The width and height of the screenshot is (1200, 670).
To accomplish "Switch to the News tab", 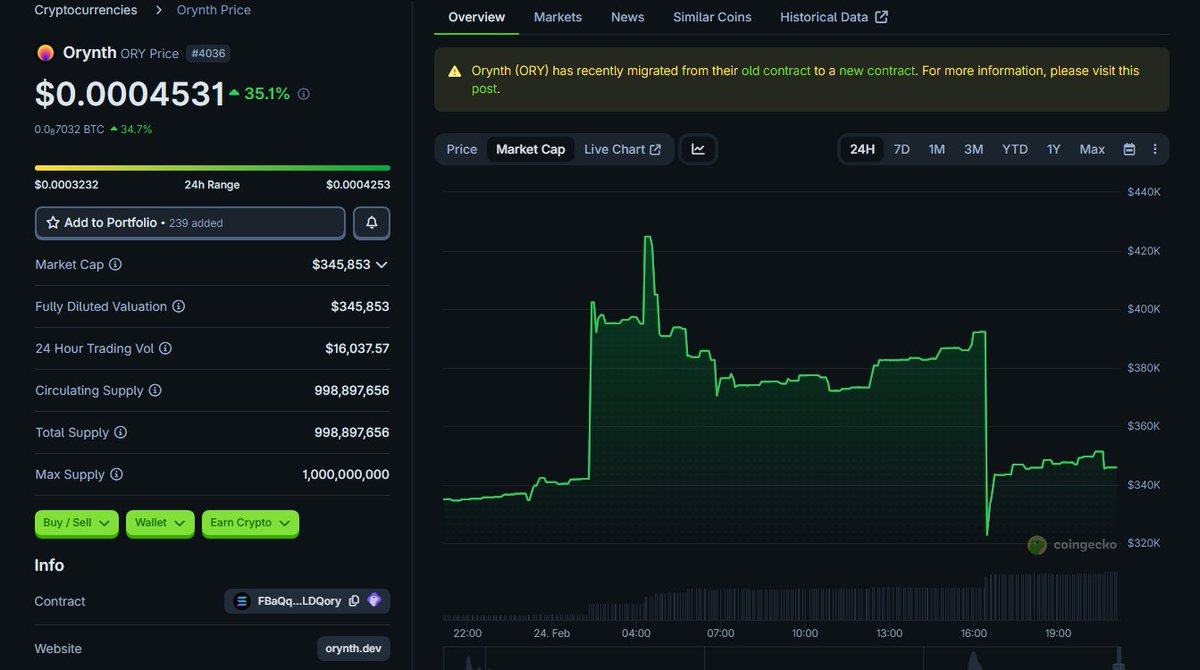I will 628,17.
